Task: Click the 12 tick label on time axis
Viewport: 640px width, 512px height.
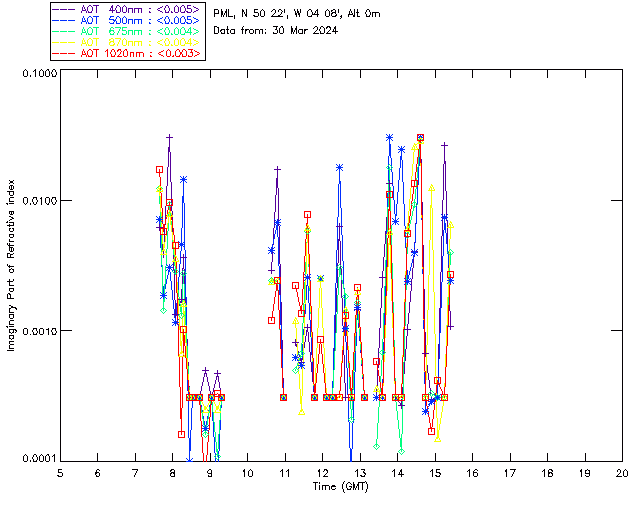Action: click(322, 472)
